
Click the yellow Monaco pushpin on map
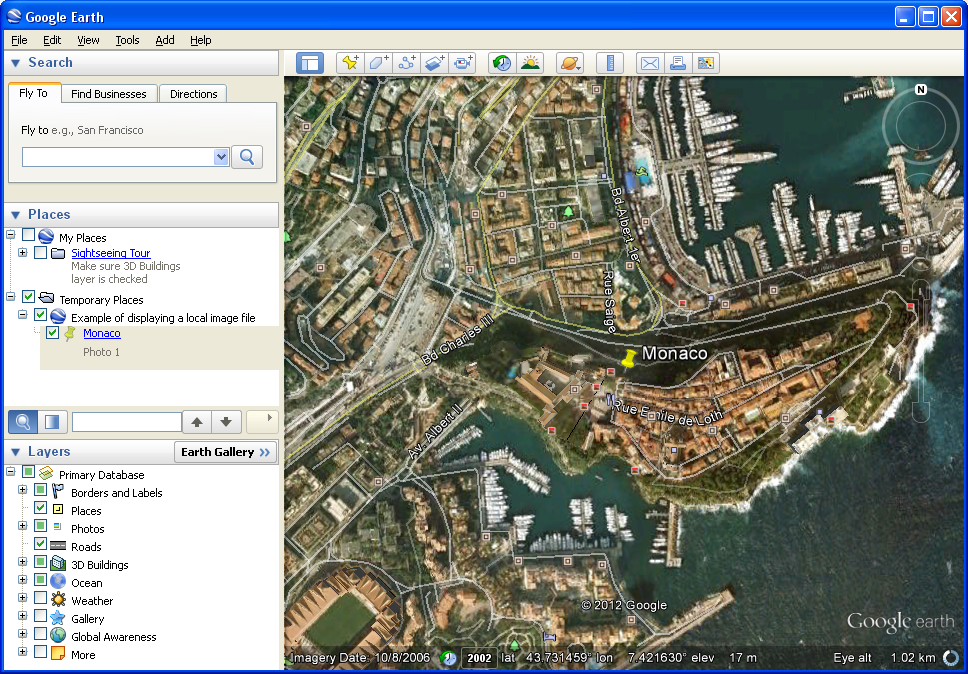tap(628, 359)
